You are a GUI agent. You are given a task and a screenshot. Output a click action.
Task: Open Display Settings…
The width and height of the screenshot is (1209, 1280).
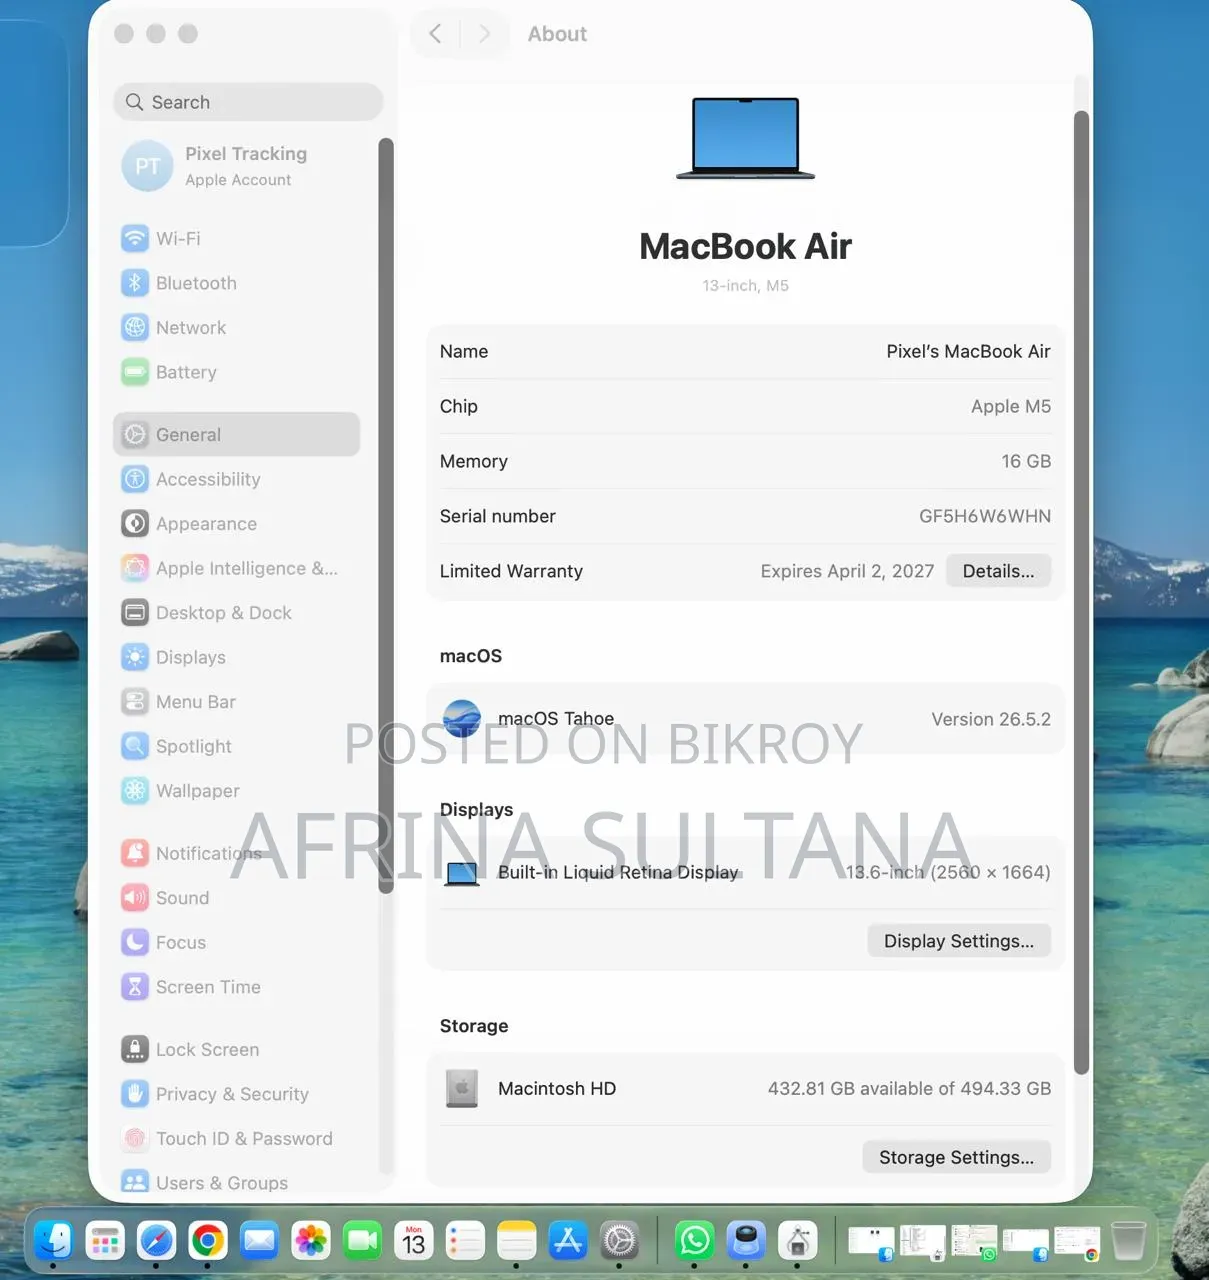[959, 941]
